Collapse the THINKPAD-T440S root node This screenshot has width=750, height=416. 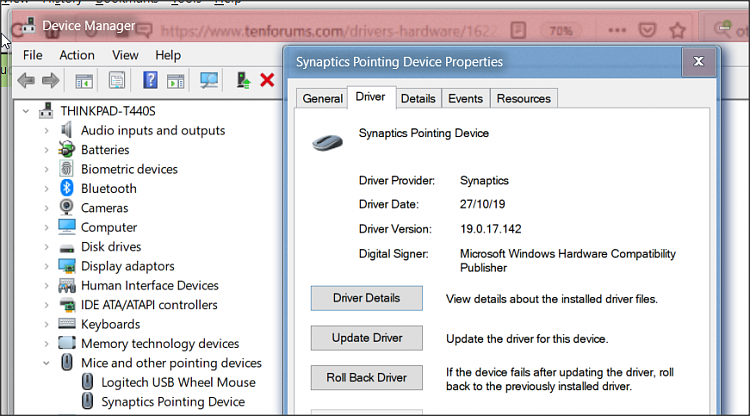(26, 111)
